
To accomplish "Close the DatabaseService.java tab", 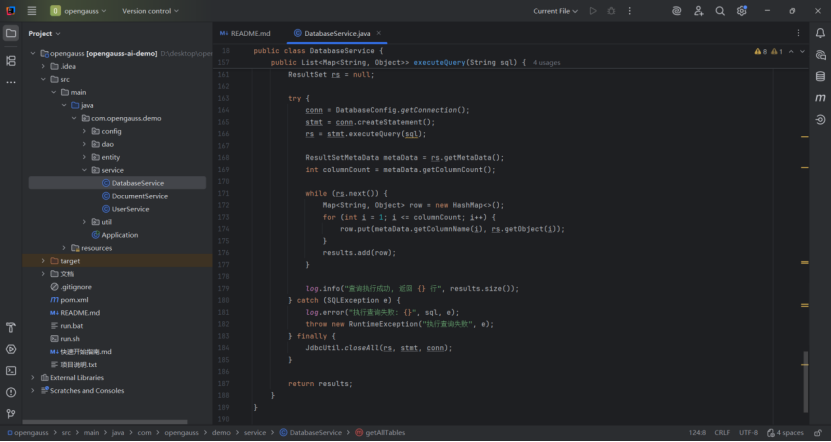I will pos(378,33).
